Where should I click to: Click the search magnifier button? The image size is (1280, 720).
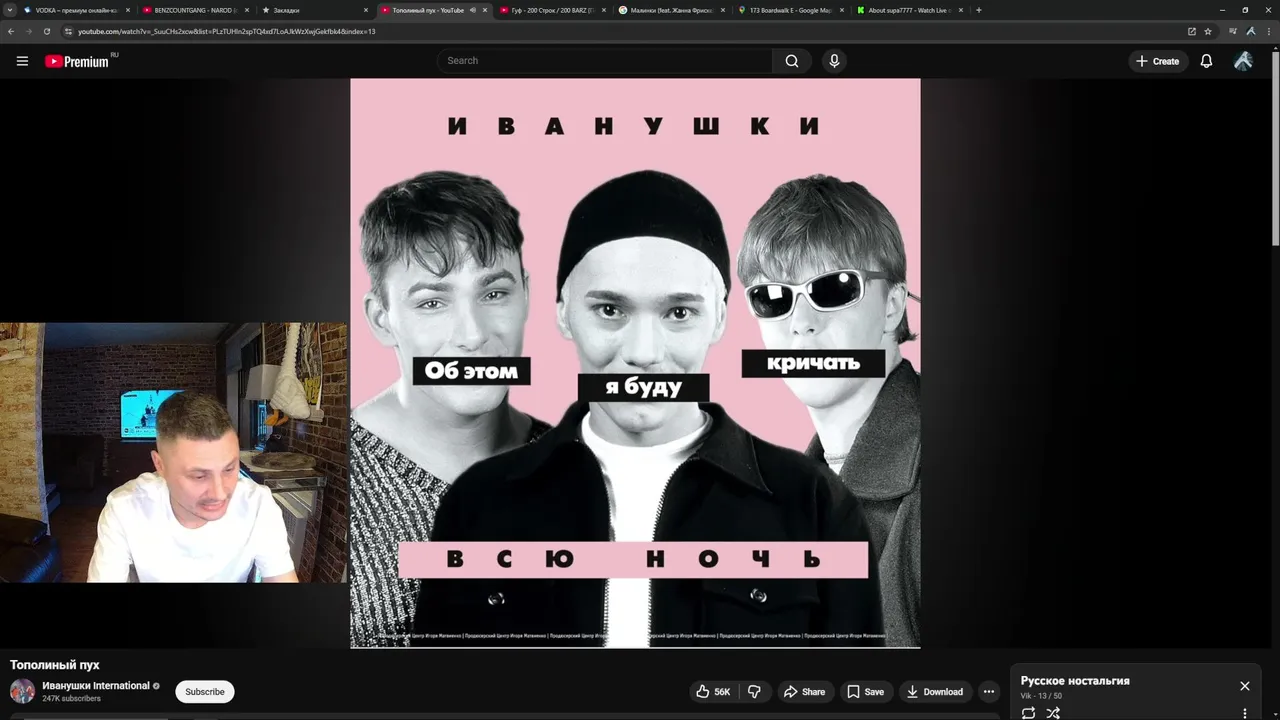792,61
